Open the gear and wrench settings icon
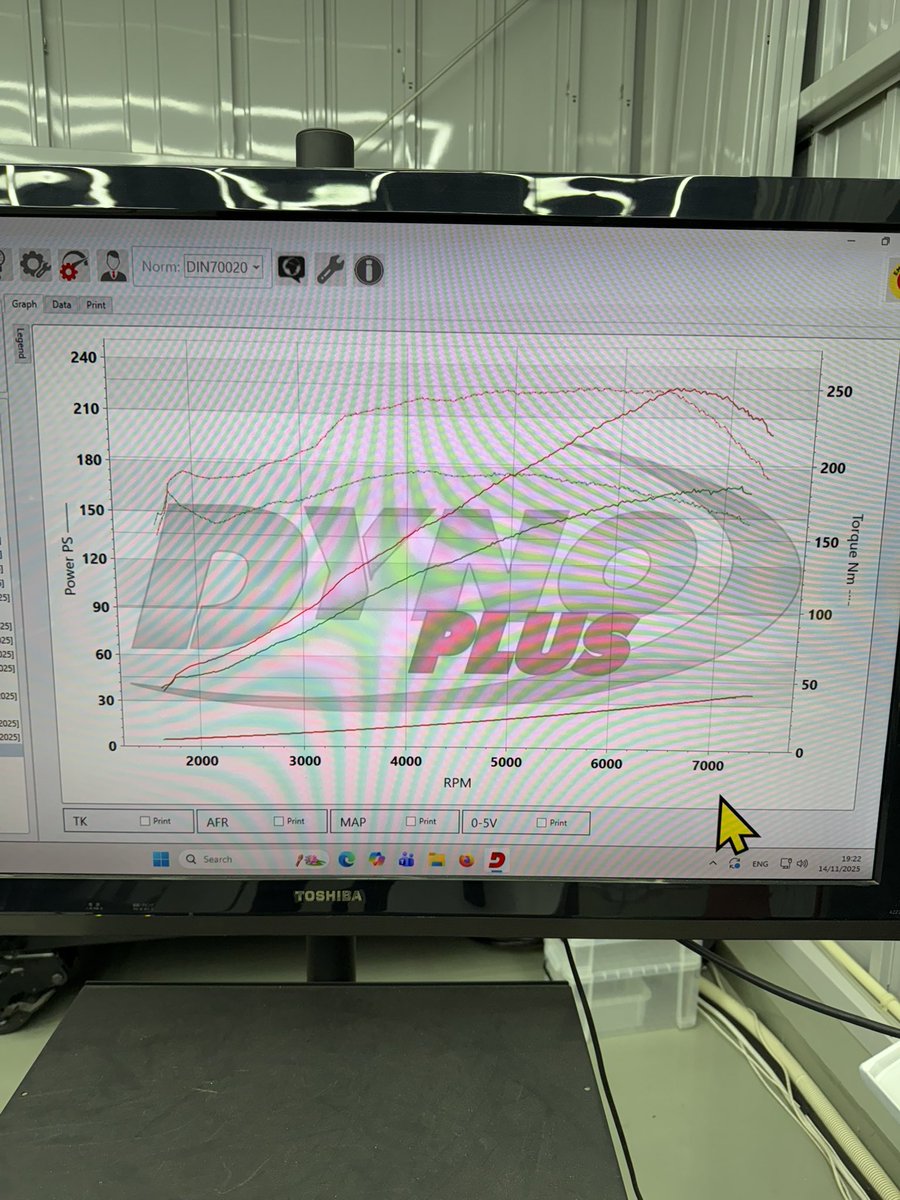The height and width of the screenshot is (1200, 900). click(35, 265)
